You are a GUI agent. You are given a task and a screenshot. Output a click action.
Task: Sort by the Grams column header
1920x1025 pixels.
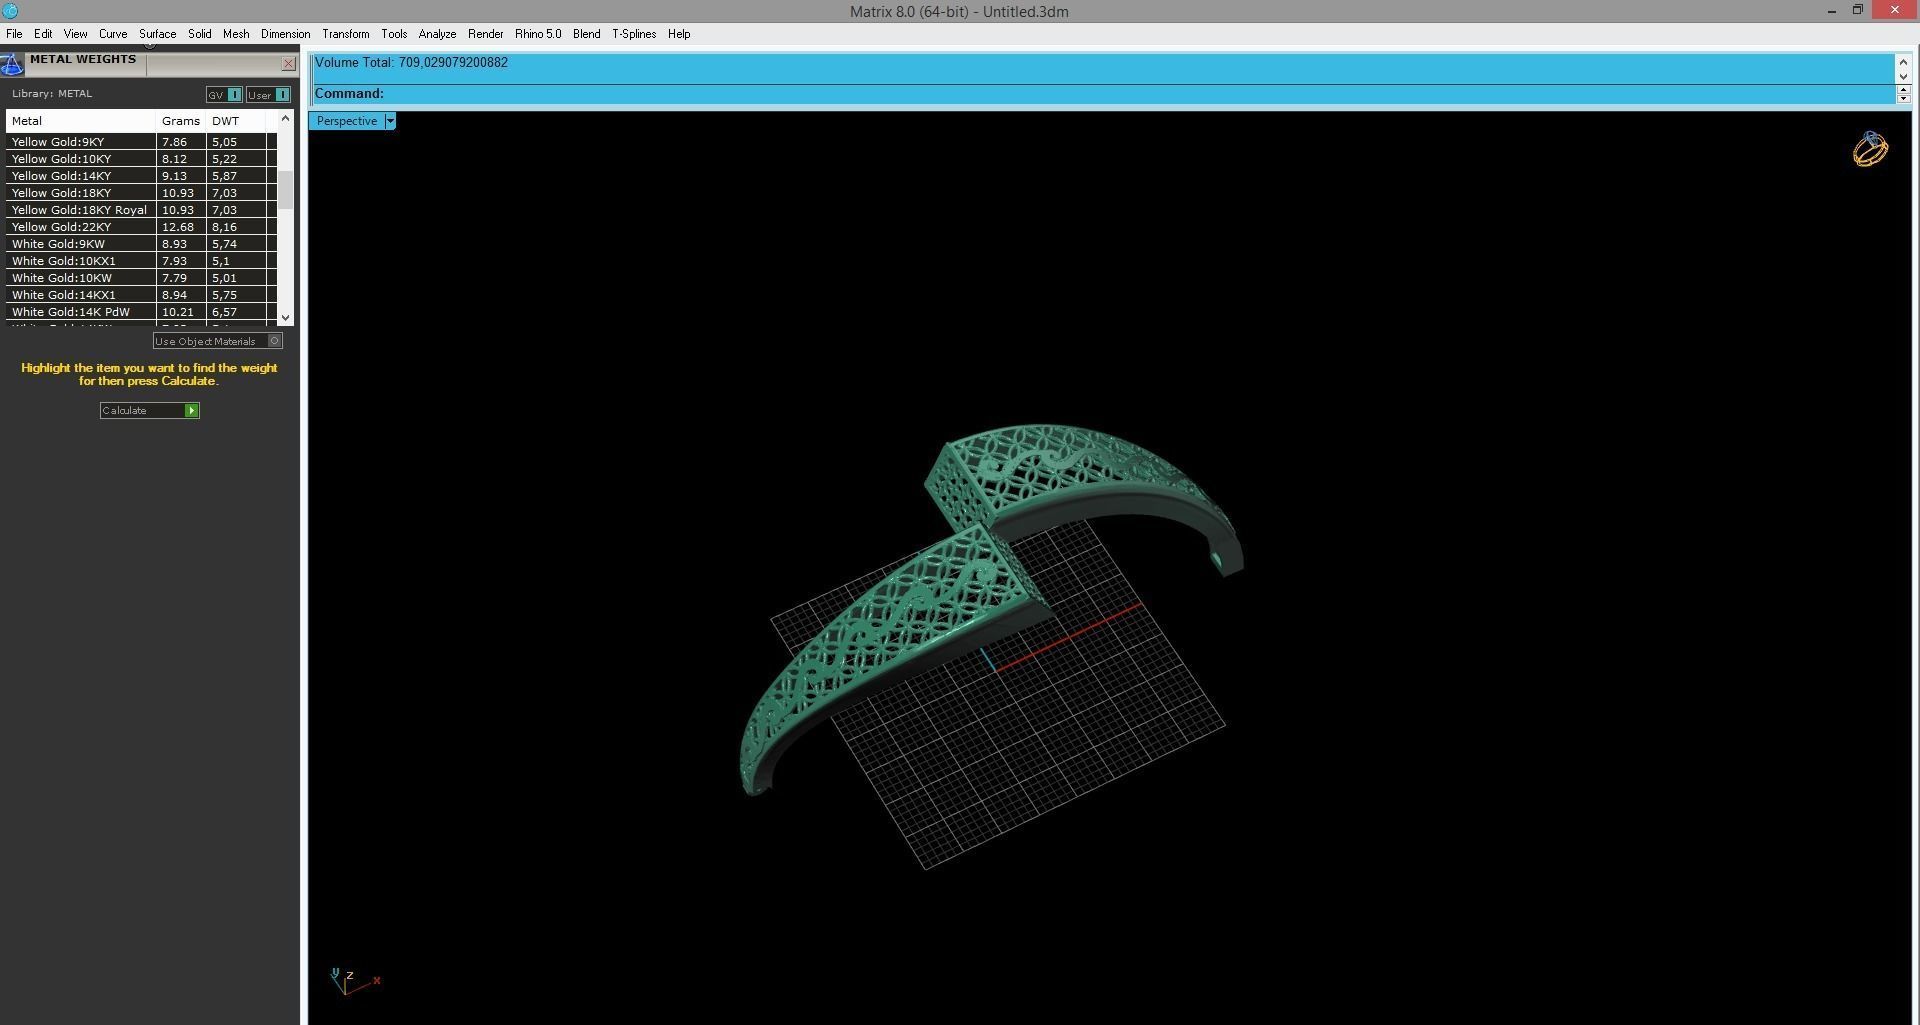[181, 121]
